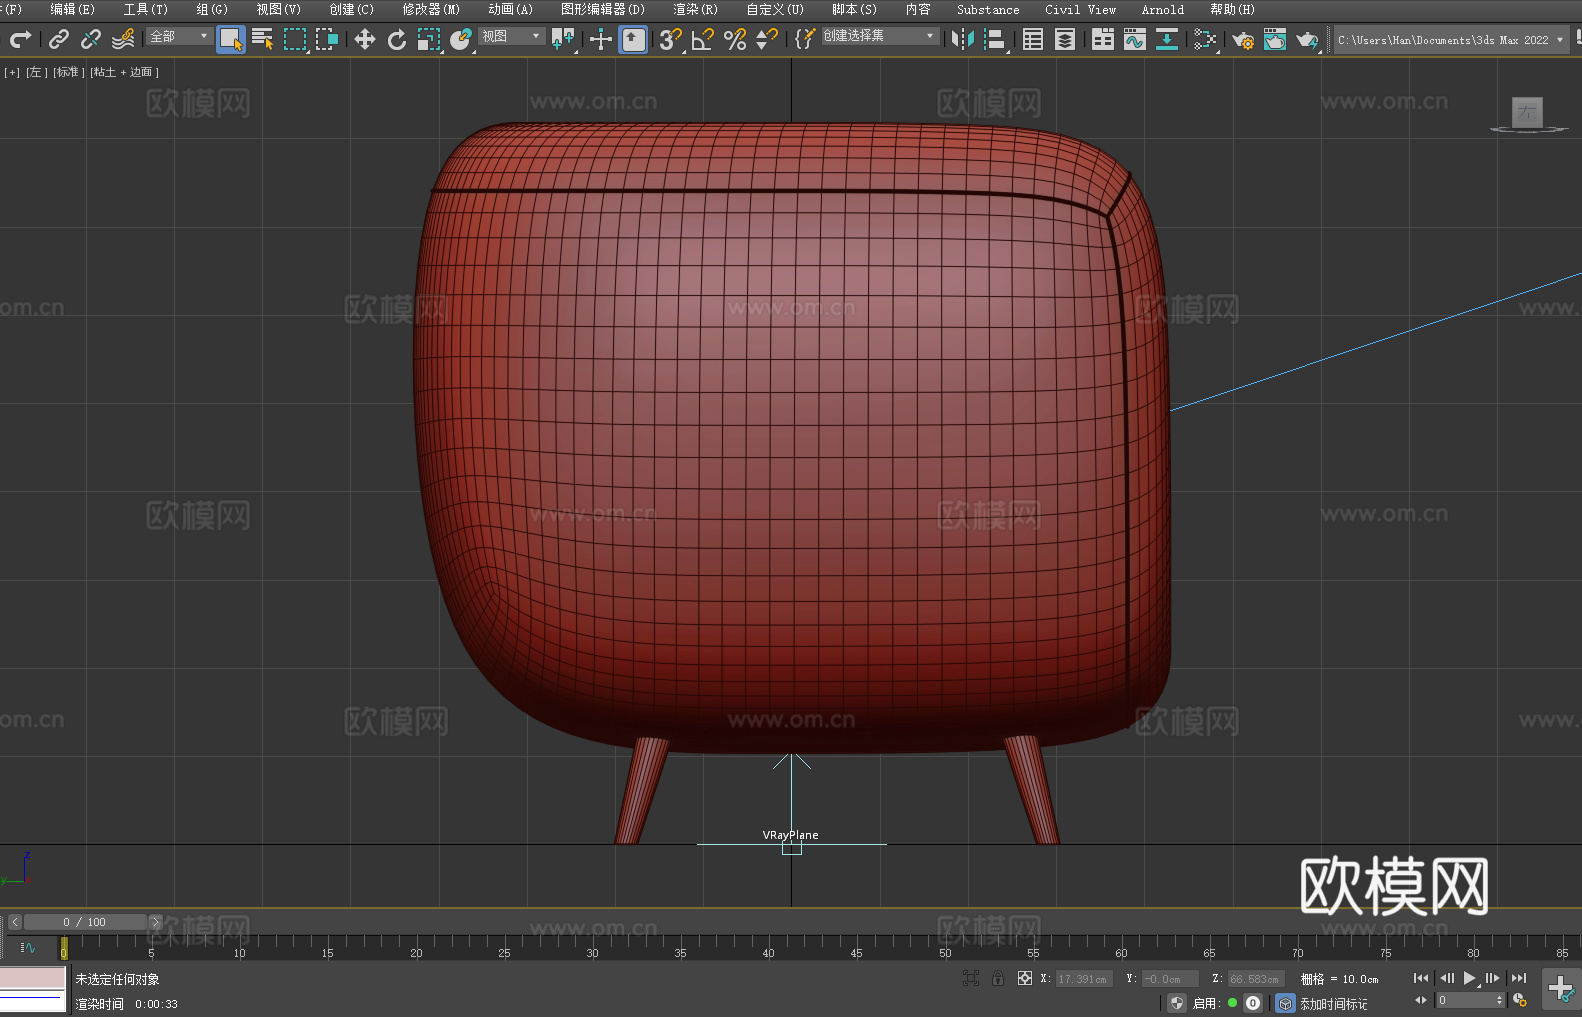Select the Link tool icon
This screenshot has width=1582, height=1017.
[x=59, y=39]
